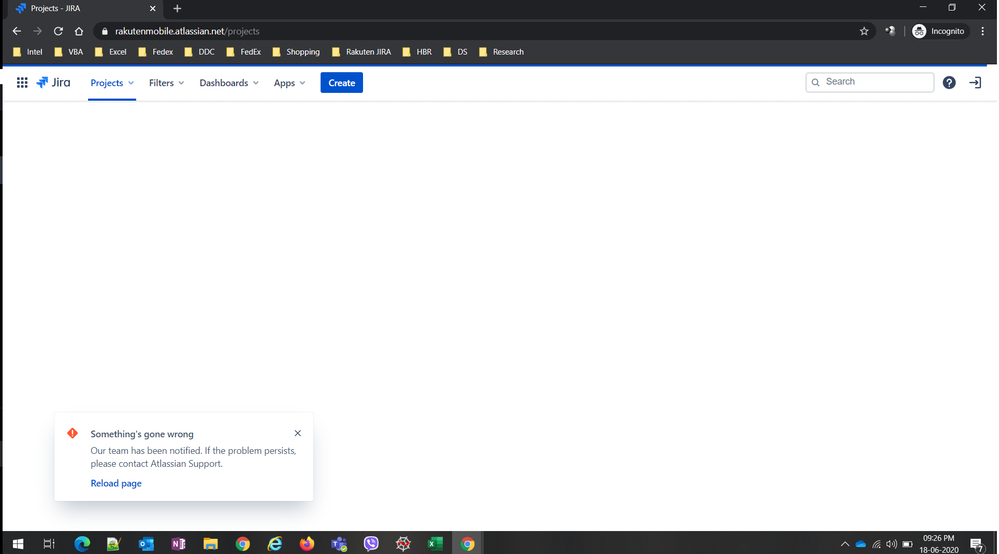
Task: Expand the Projects dropdown menu
Action: [112, 83]
